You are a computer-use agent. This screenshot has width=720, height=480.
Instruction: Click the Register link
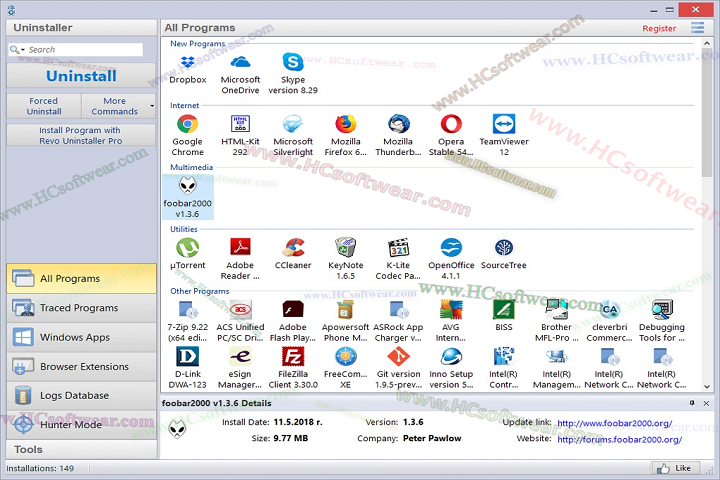click(x=659, y=28)
